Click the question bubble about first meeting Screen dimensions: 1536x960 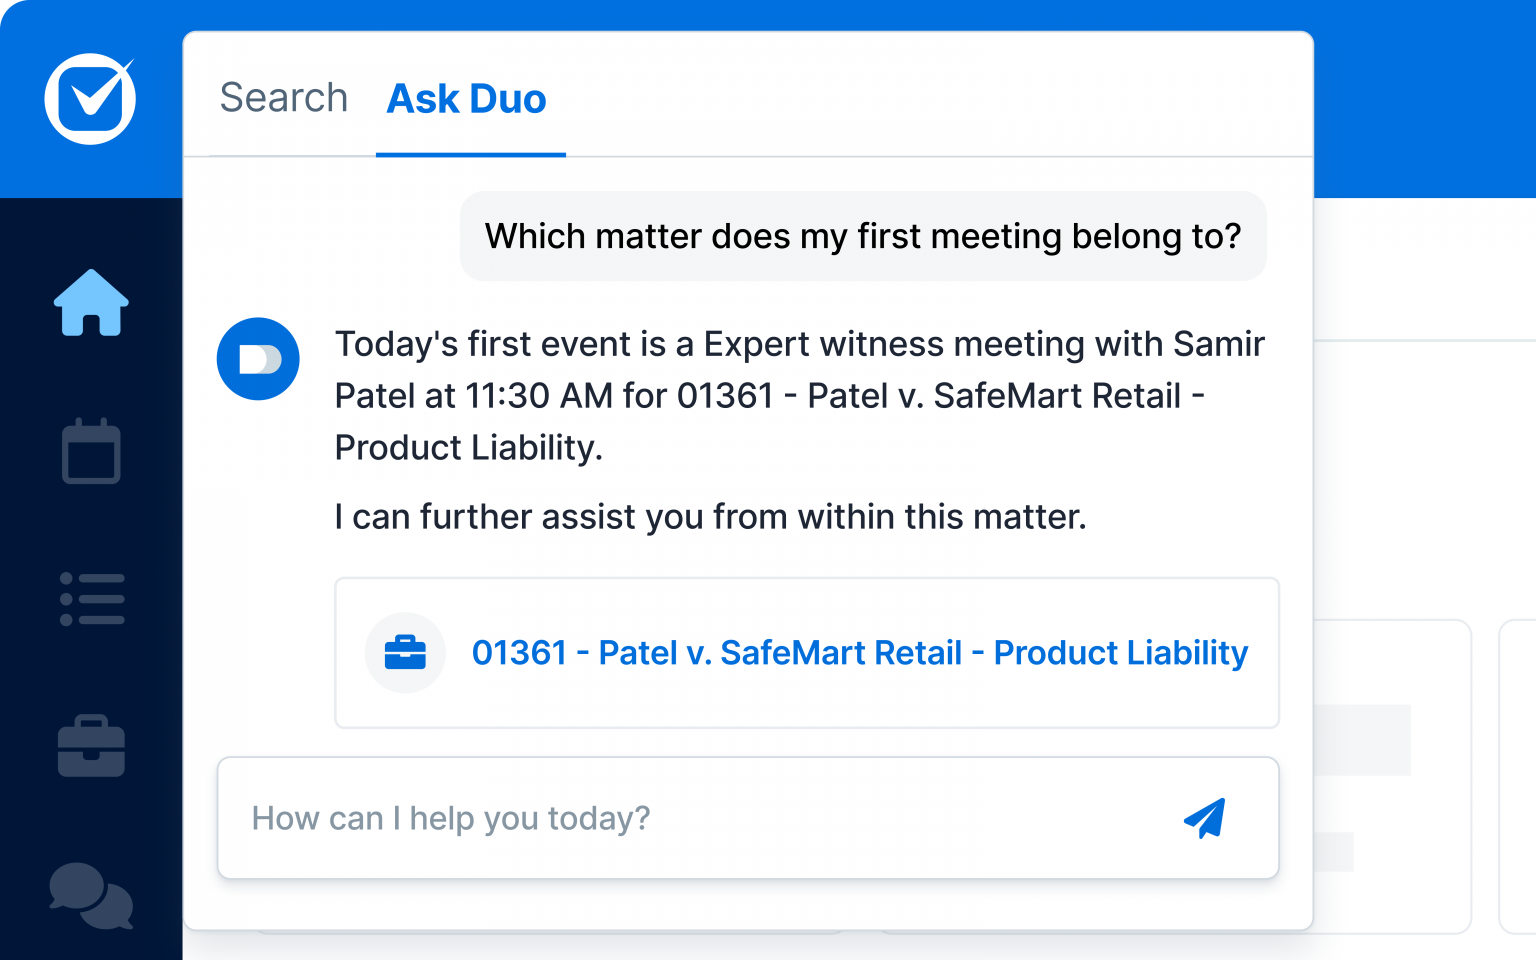(x=863, y=236)
